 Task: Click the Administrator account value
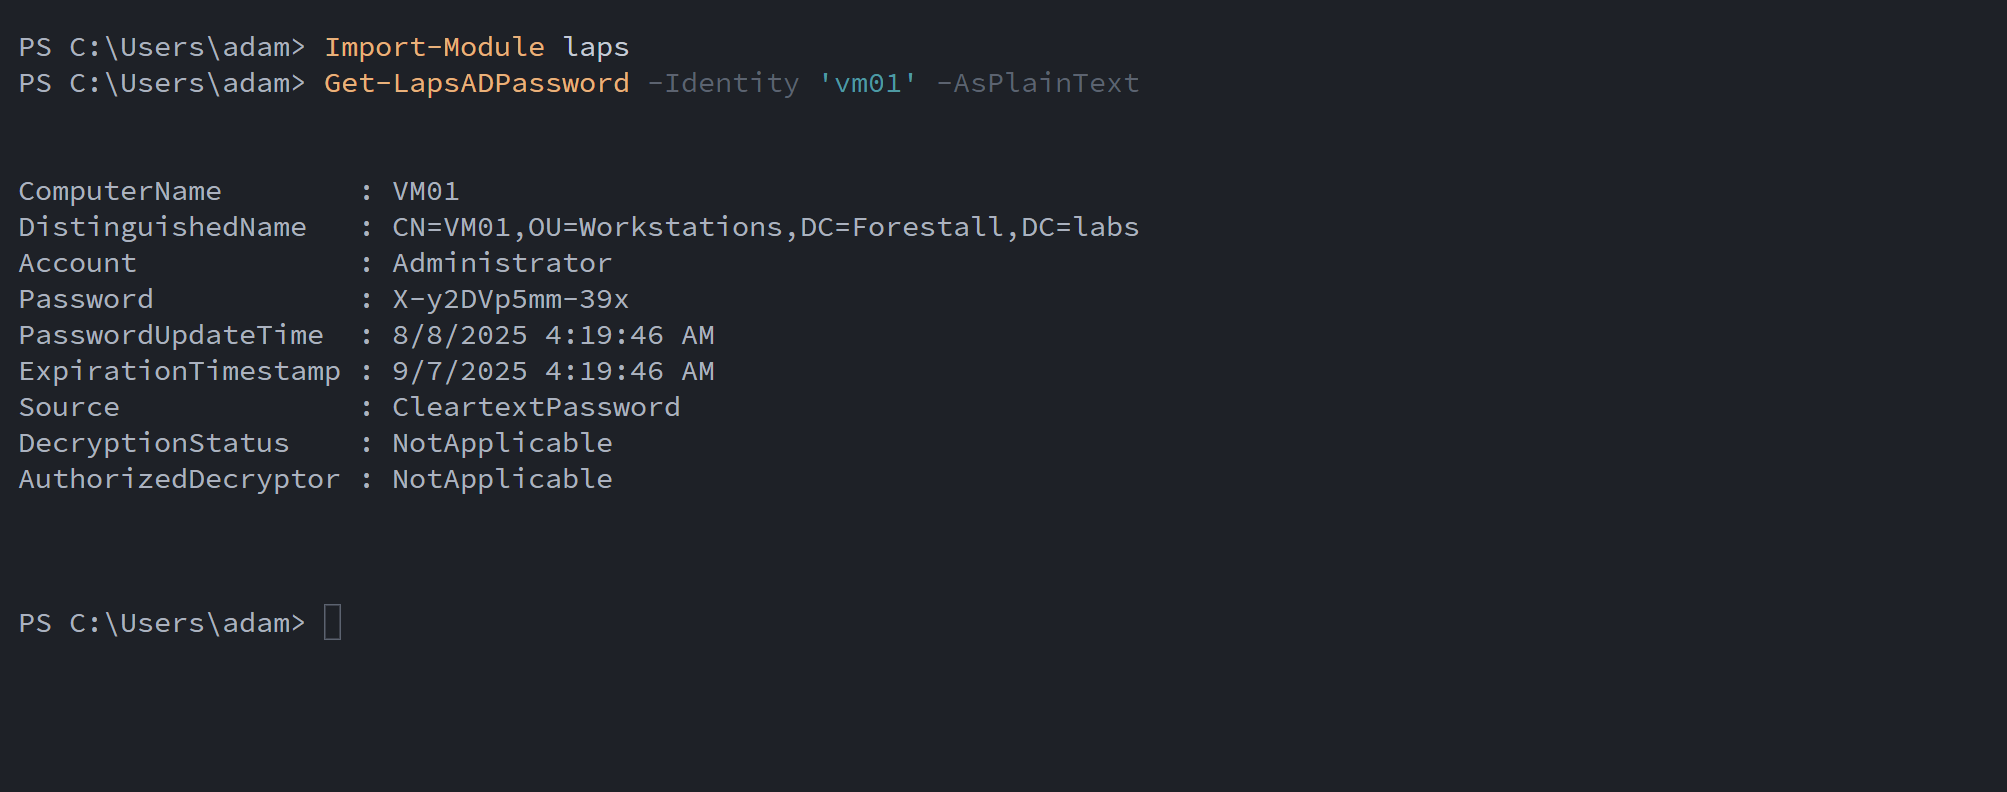(x=502, y=263)
